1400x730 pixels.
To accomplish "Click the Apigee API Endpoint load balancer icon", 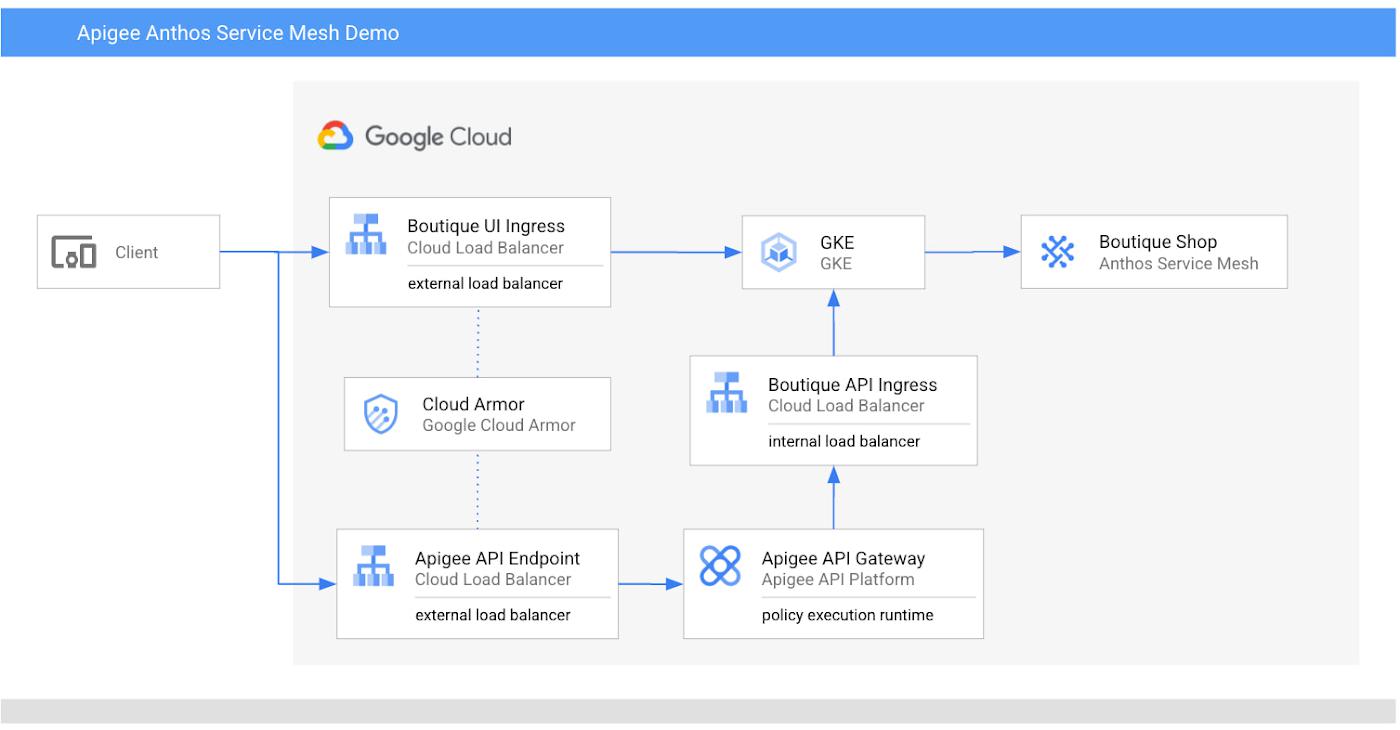I will pos(374,566).
